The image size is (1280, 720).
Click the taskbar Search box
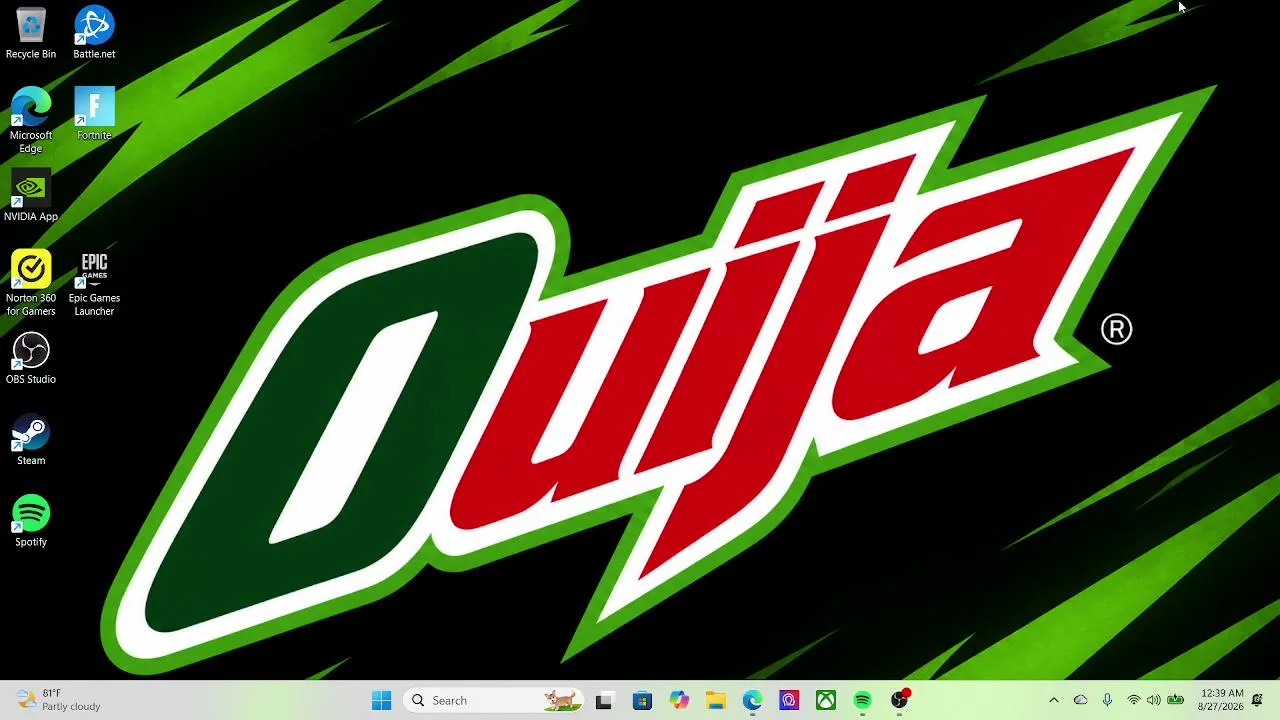coord(494,701)
